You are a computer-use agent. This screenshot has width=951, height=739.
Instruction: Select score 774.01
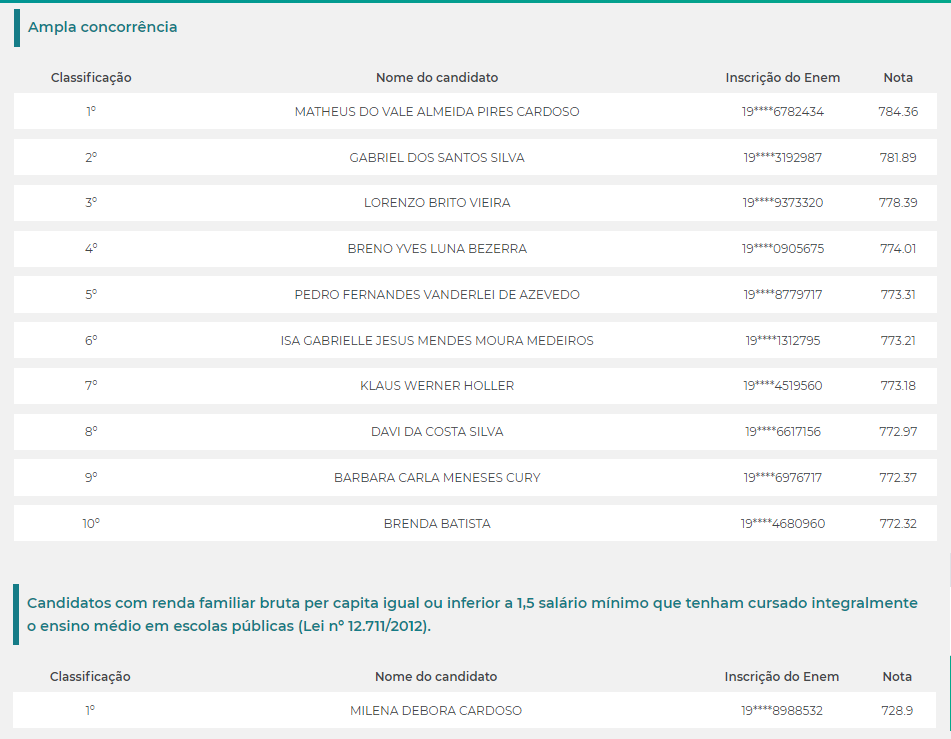click(898, 249)
